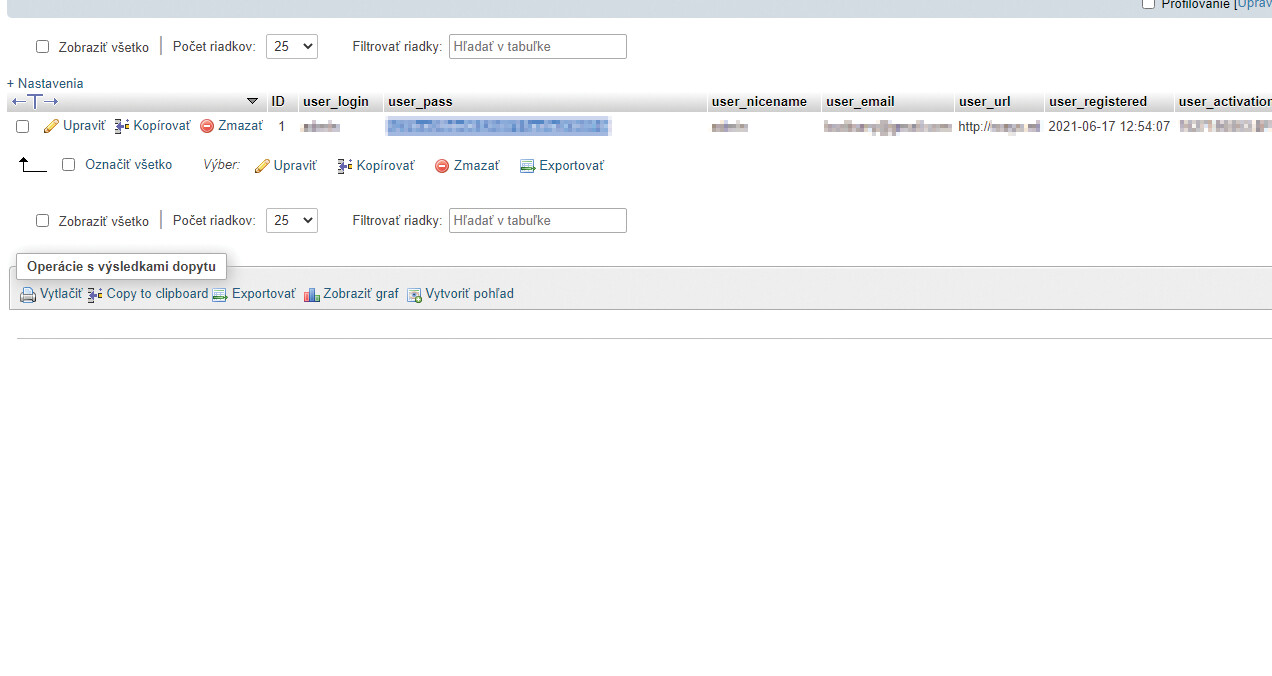Click the Vytvoriť pohľad icon

click(x=414, y=295)
